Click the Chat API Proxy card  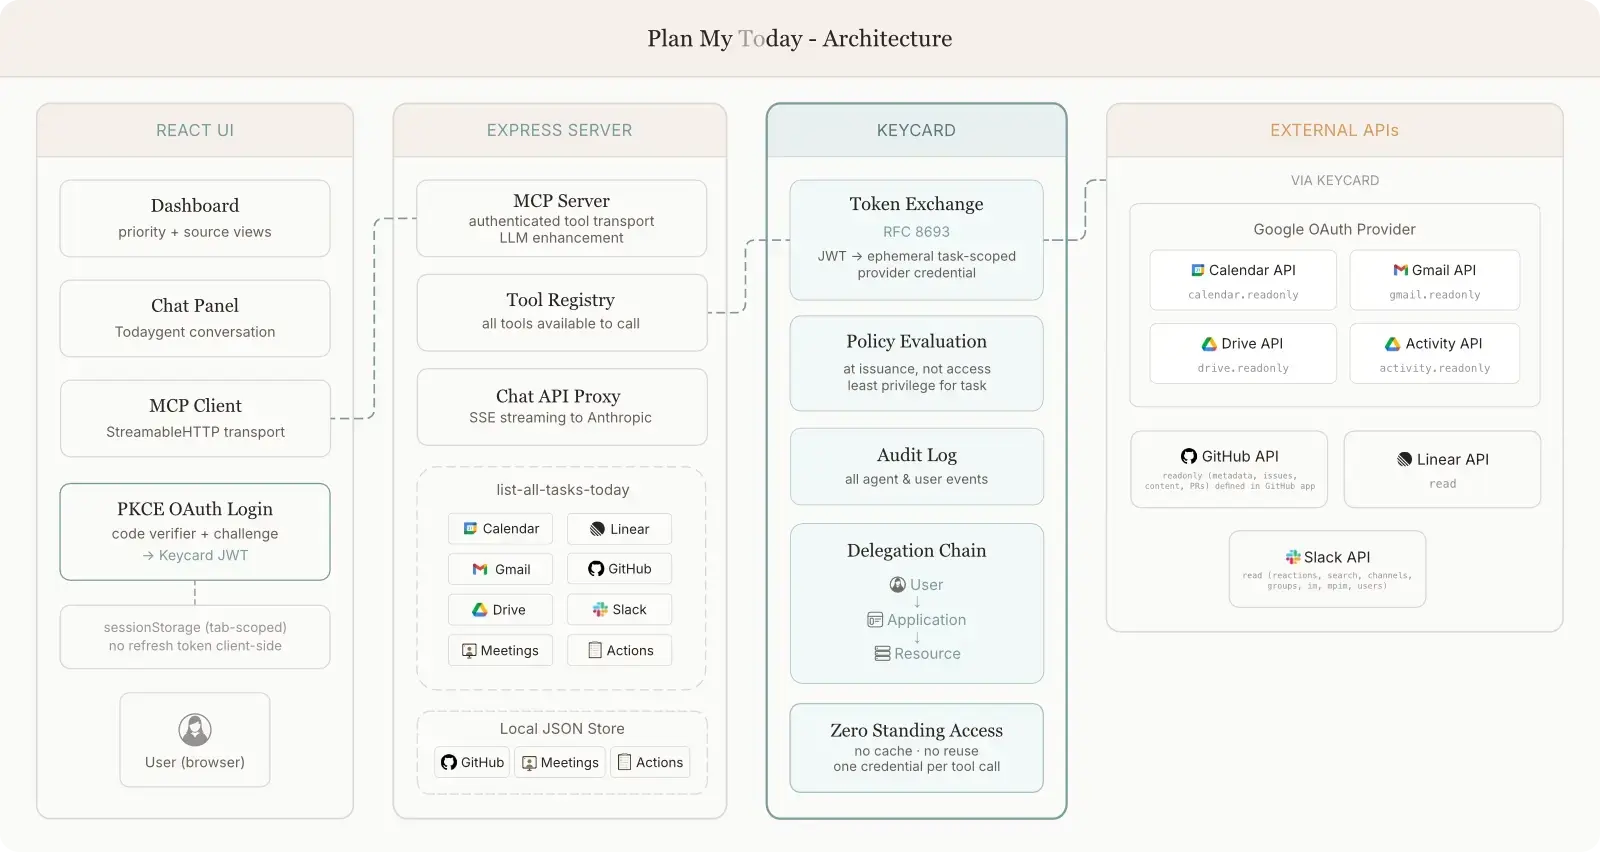[x=561, y=406]
